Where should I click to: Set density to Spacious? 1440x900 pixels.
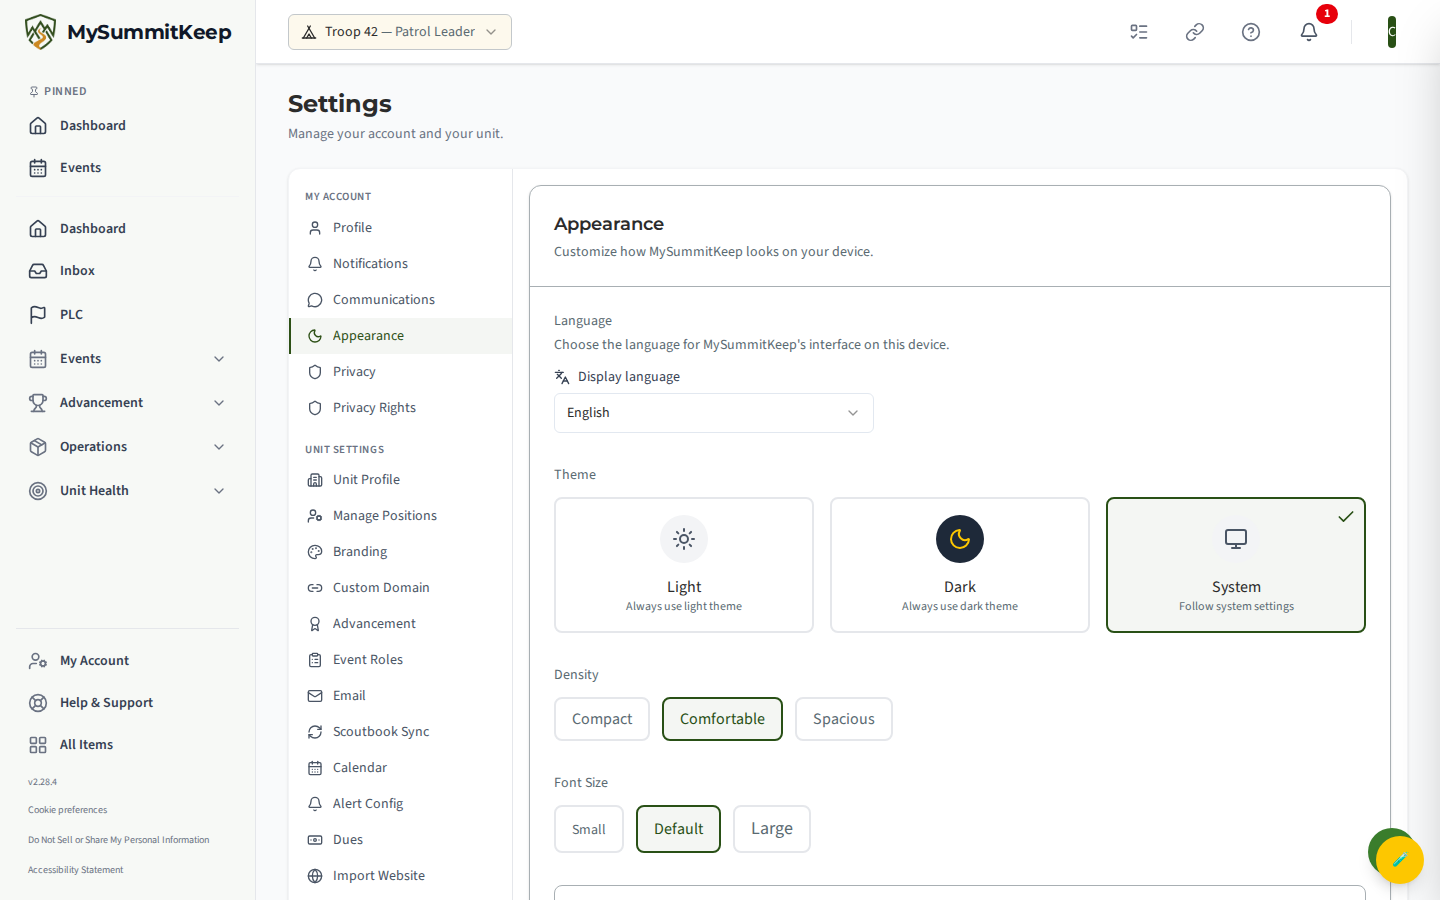click(x=844, y=719)
